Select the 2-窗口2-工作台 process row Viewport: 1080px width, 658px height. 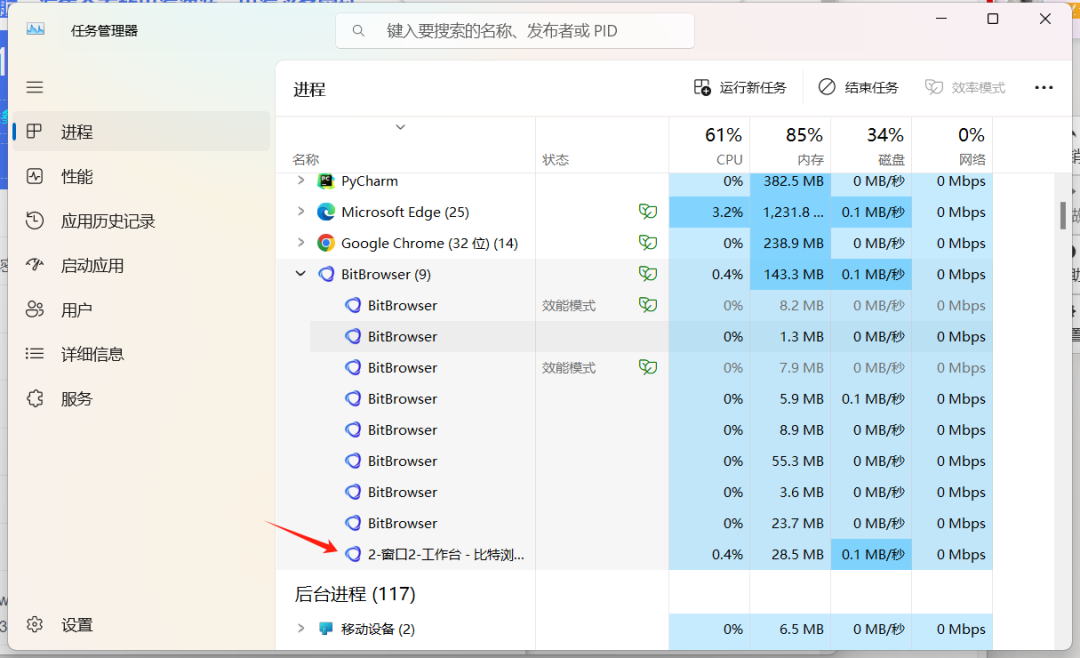click(x=651, y=554)
